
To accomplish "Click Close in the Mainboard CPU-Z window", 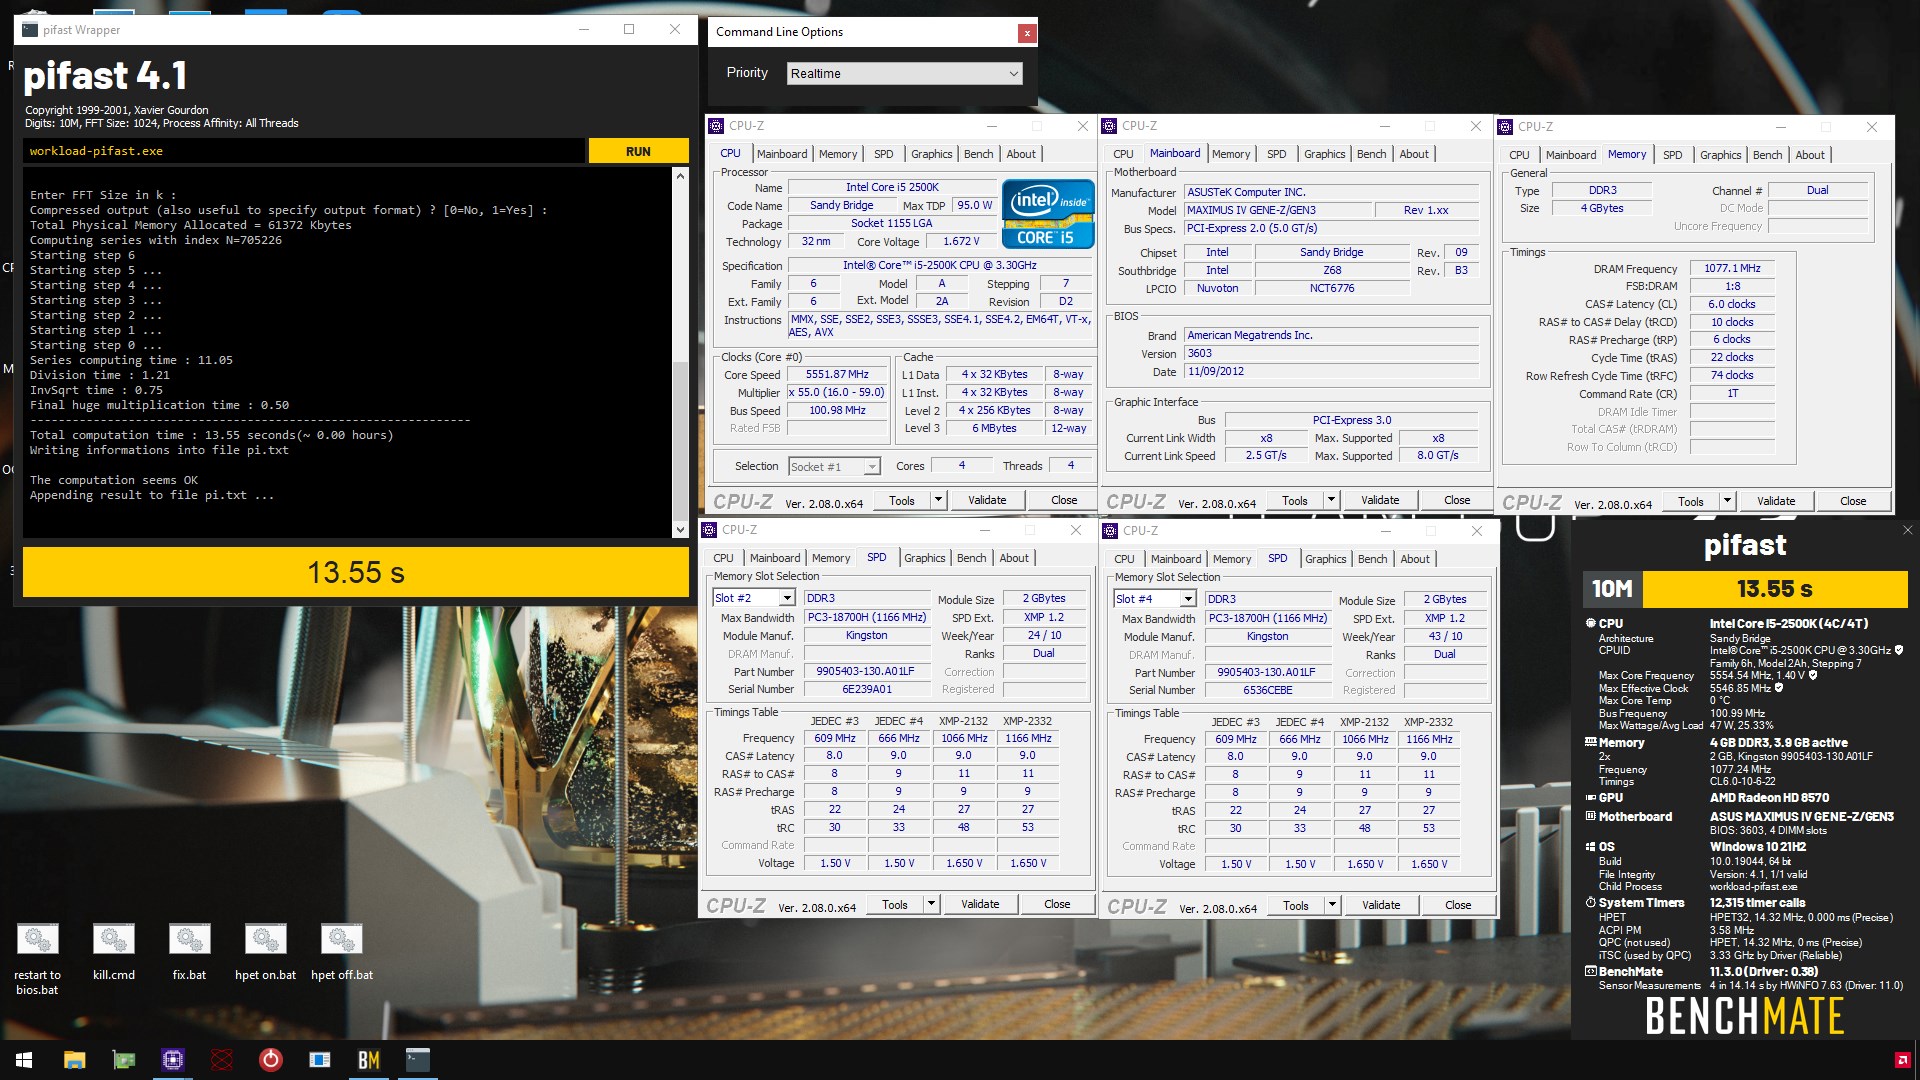I will (1457, 500).
